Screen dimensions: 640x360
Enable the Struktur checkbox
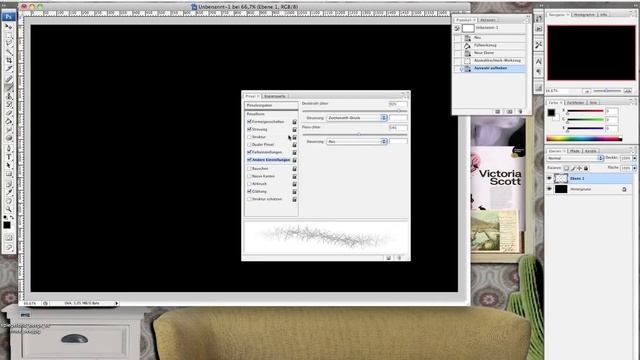pyautogui.click(x=249, y=137)
